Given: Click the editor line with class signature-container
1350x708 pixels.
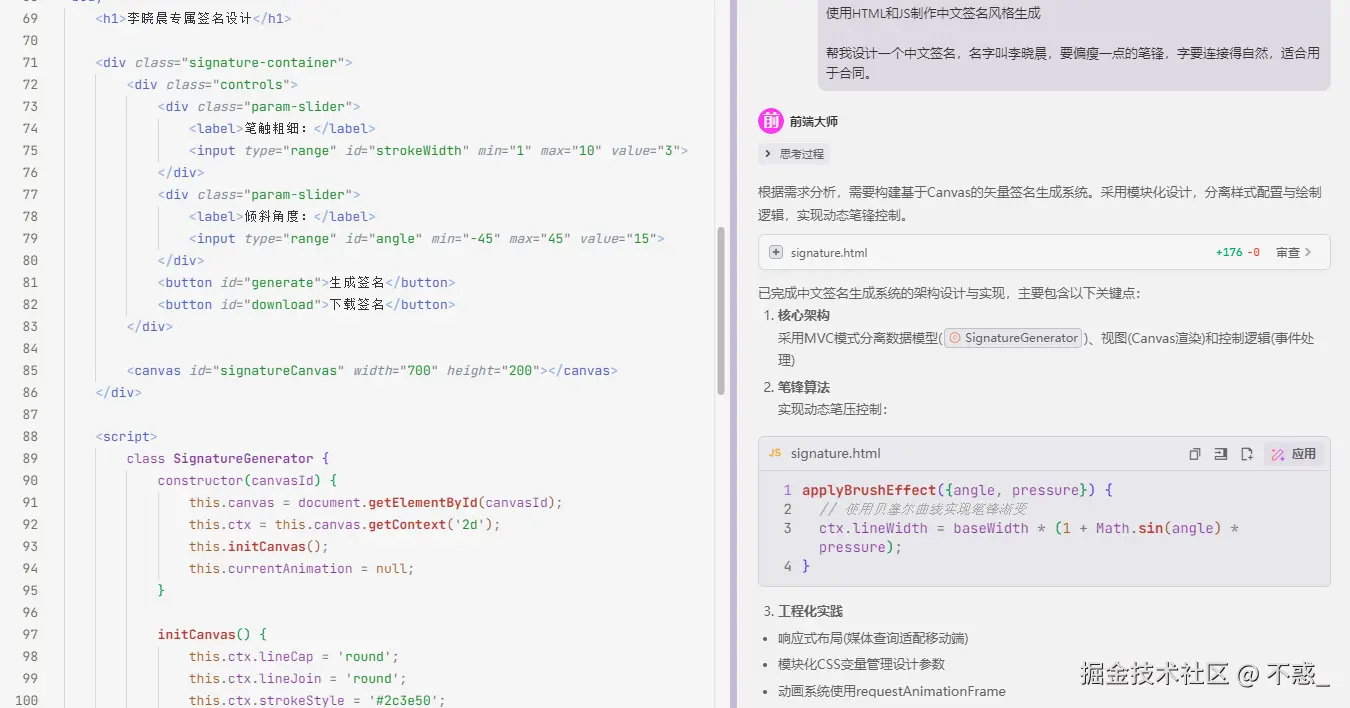Looking at the screenshot, I should click(224, 62).
